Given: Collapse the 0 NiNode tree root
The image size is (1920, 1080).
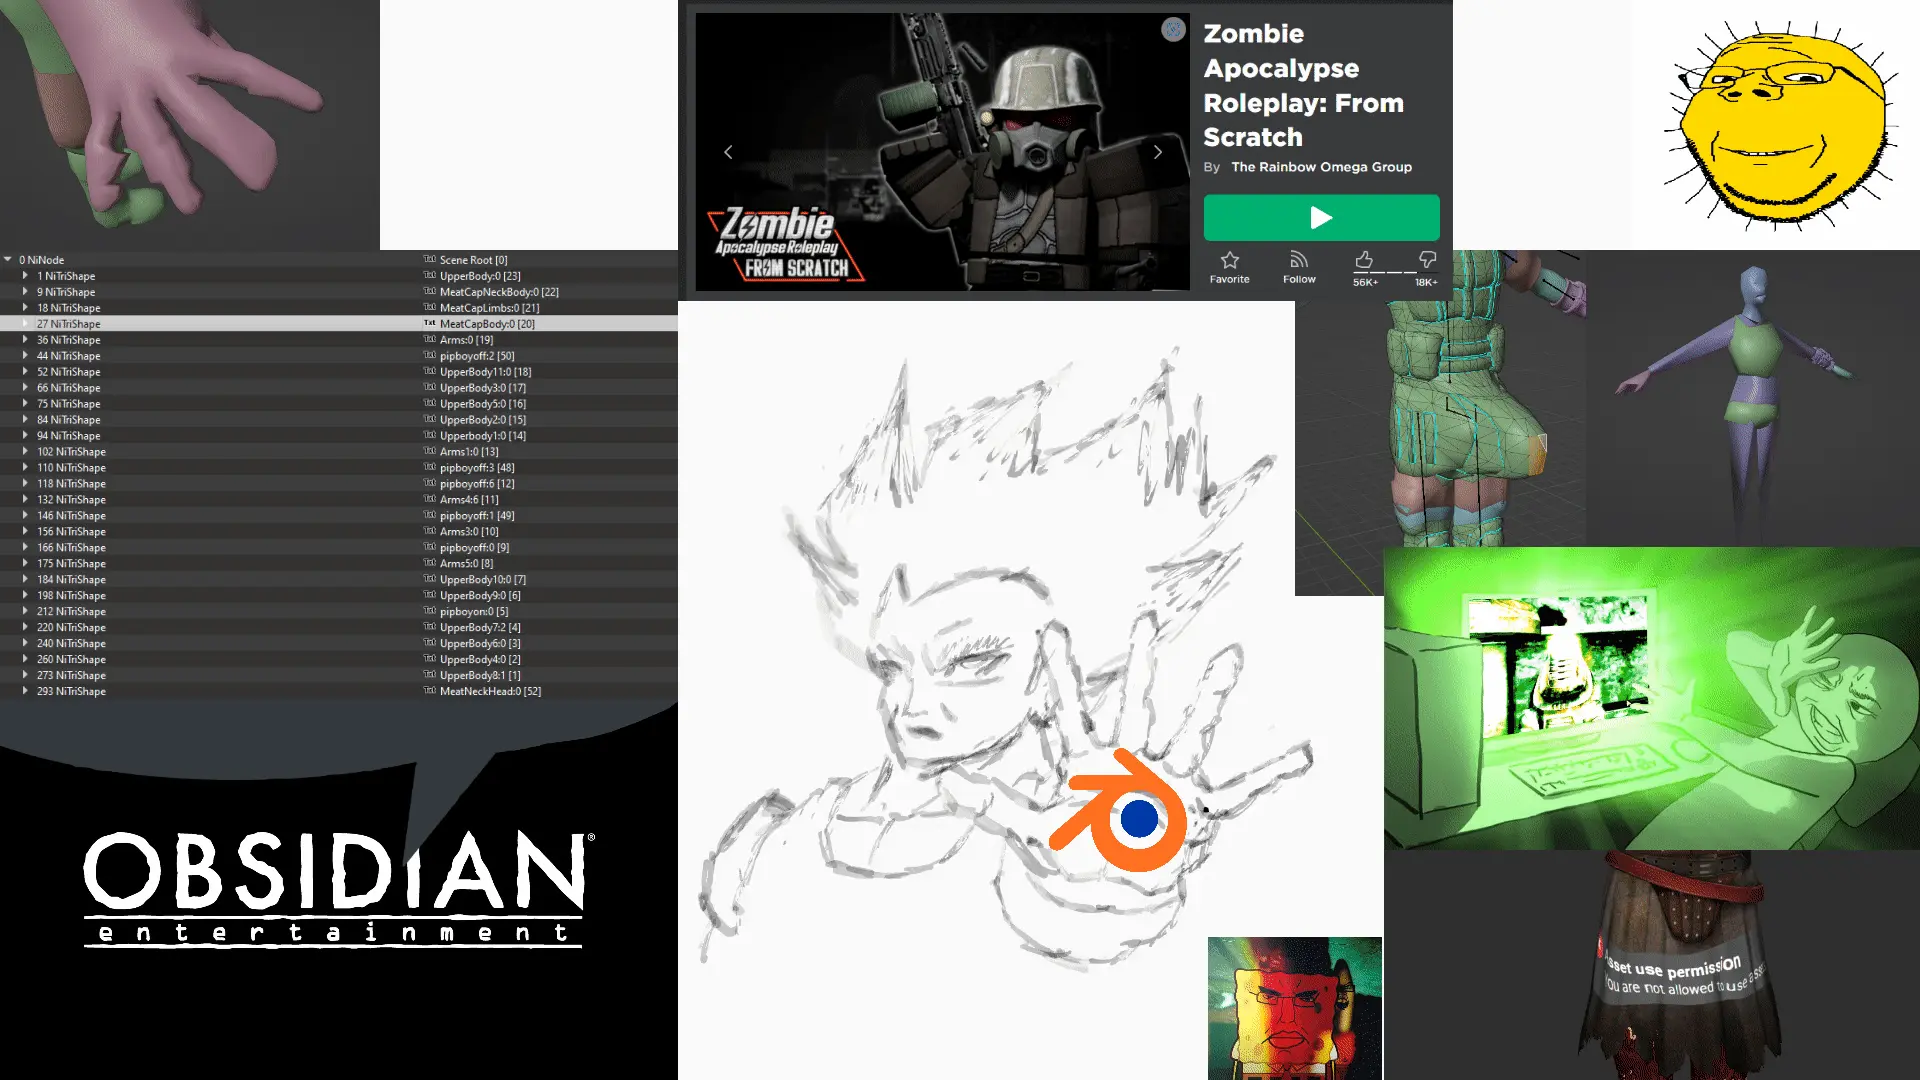Looking at the screenshot, I should [x=8, y=259].
